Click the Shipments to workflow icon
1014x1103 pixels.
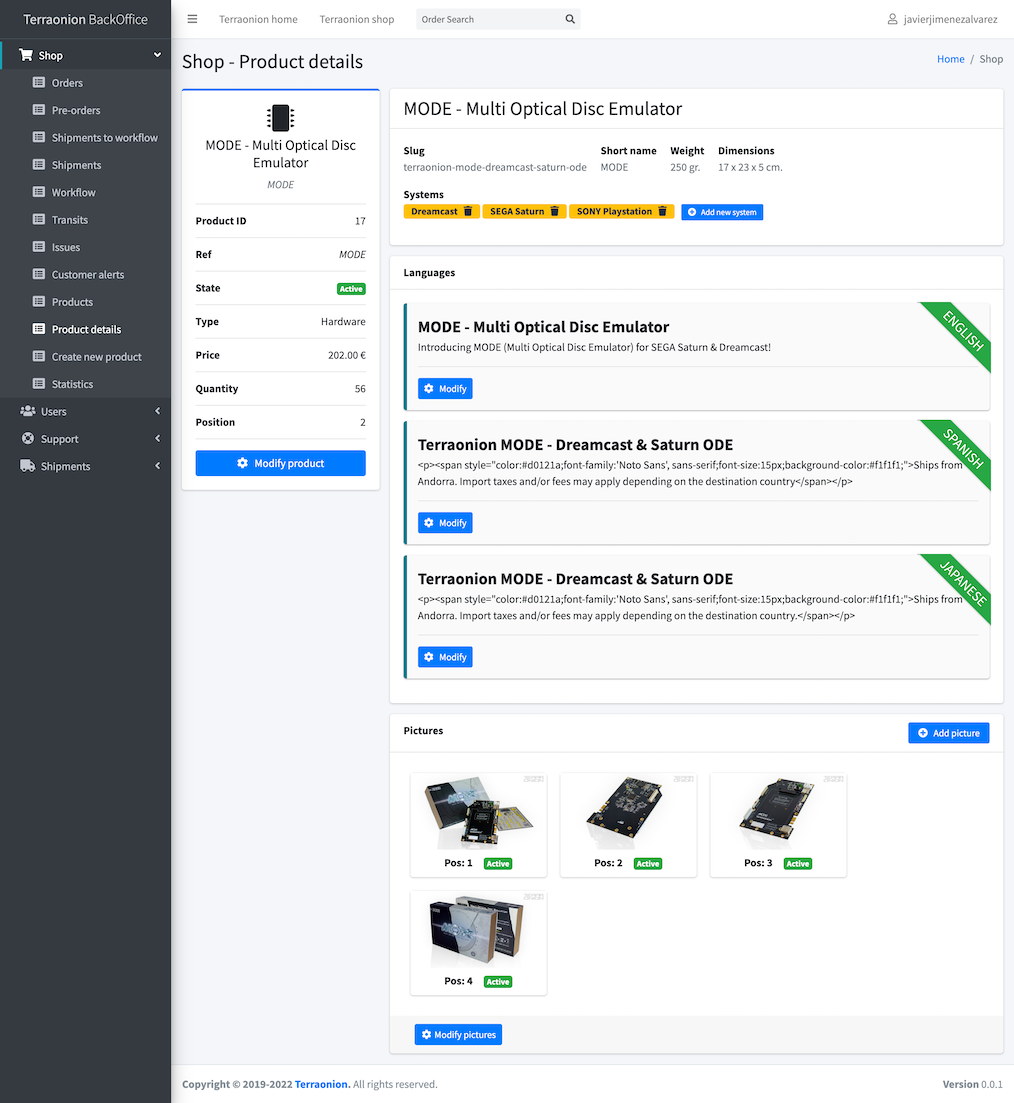(39, 137)
